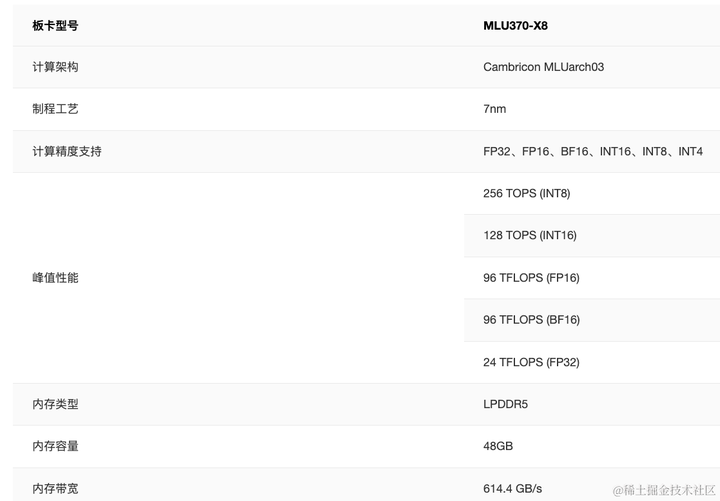720x501 pixels.
Task: Click the 内存容量 row label
Action: click(55, 446)
